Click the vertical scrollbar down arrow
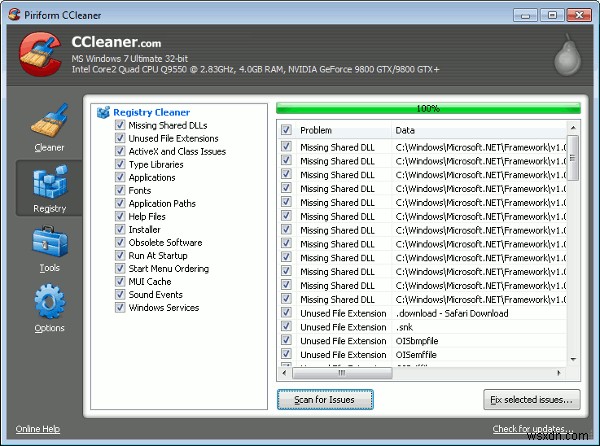This screenshot has height=446, width=600. tap(573, 360)
